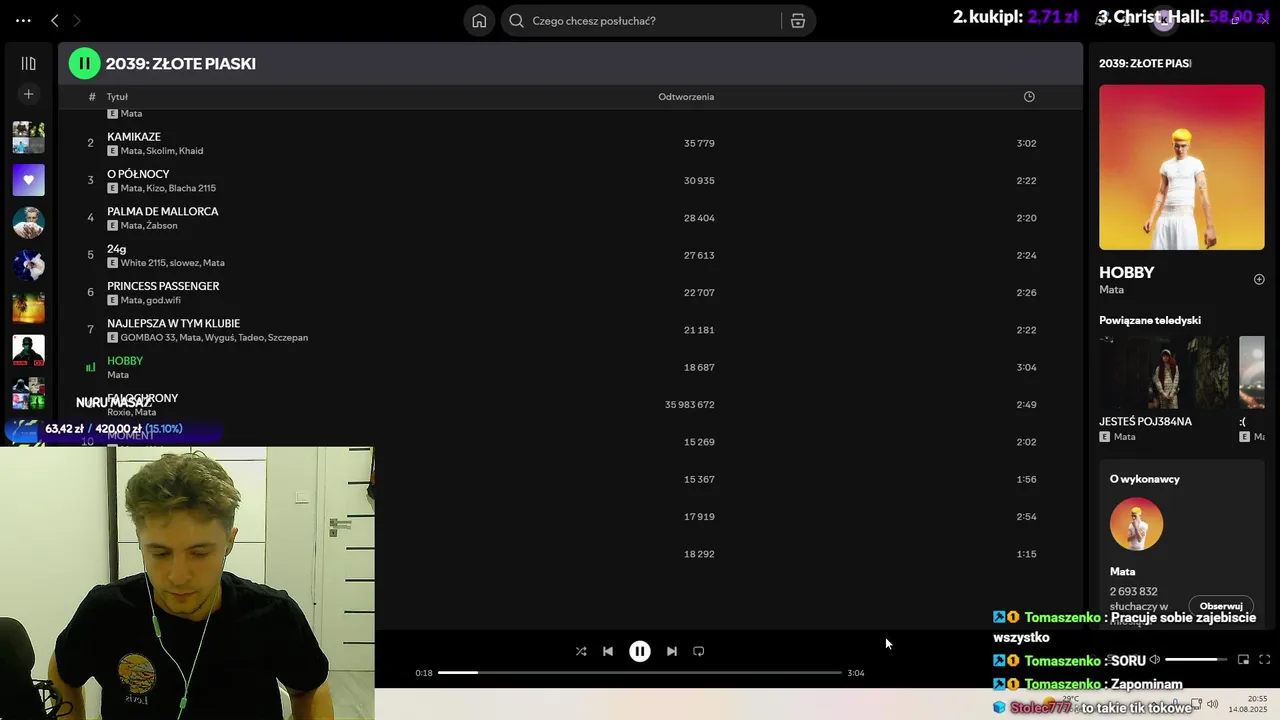The height and width of the screenshot is (720, 1280).
Task: Skip to the next track
Action: tap(672, 651)
